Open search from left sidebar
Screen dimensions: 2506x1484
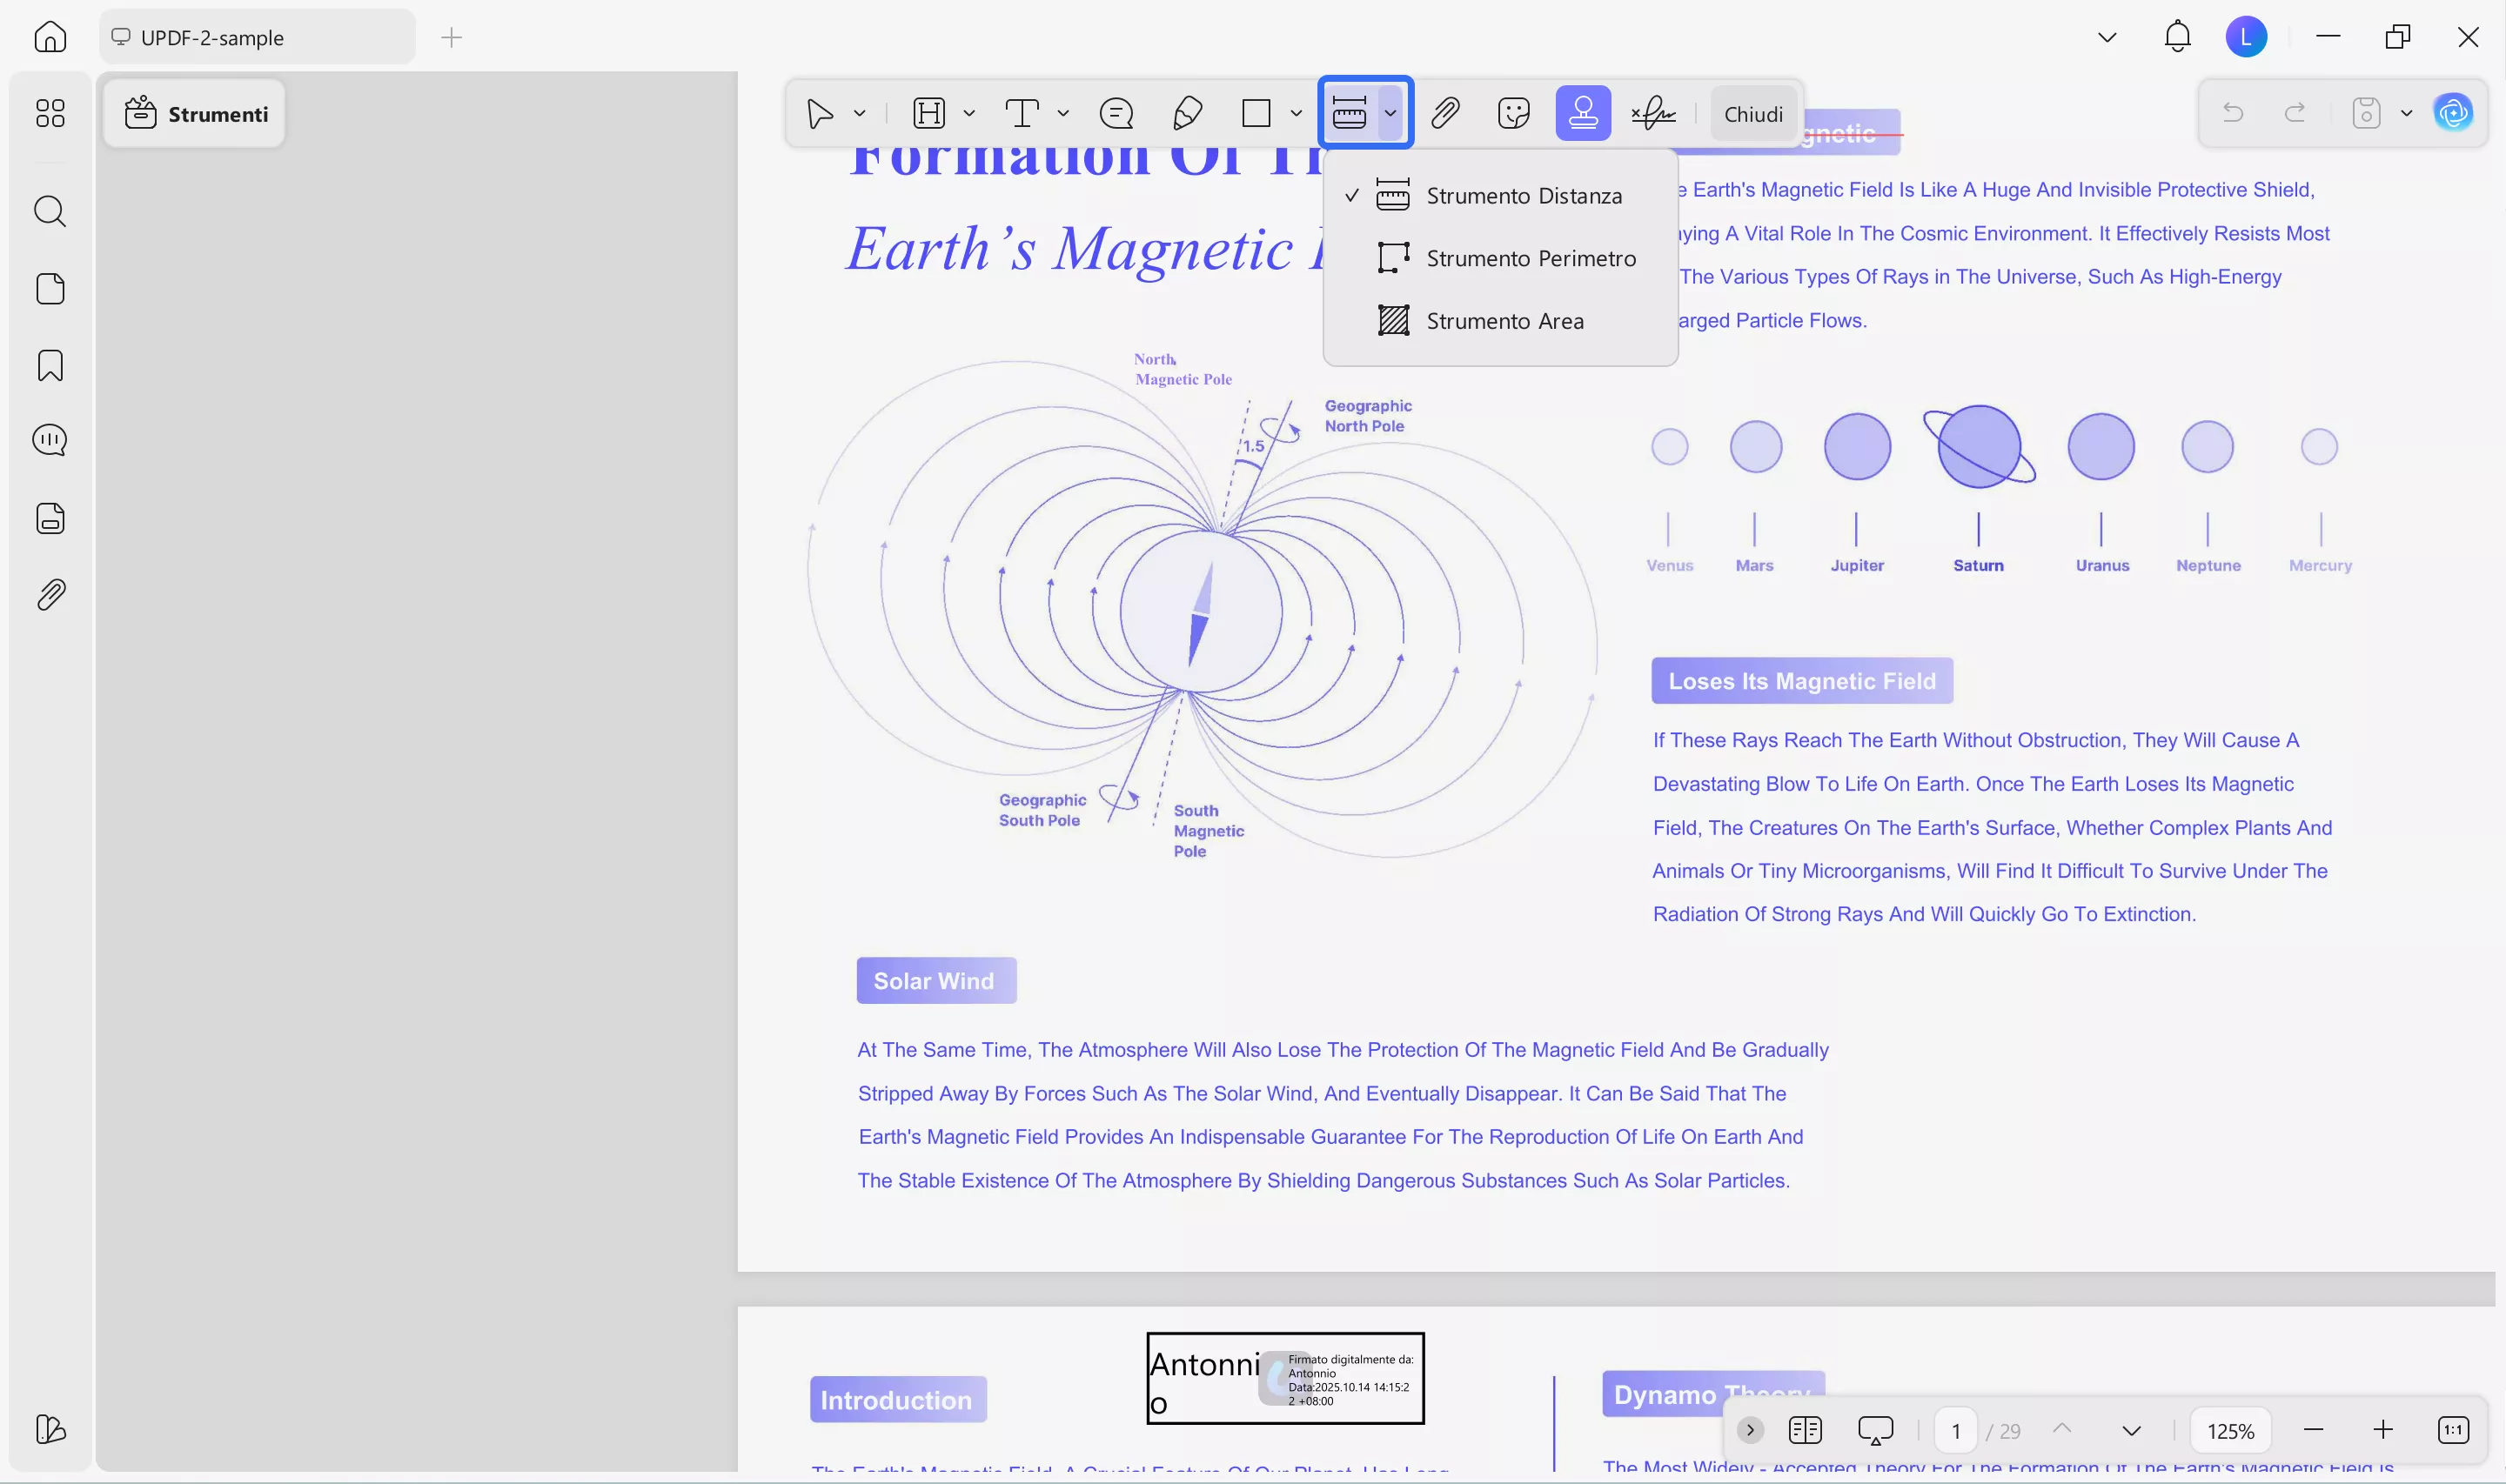click(x=50, y=211)
